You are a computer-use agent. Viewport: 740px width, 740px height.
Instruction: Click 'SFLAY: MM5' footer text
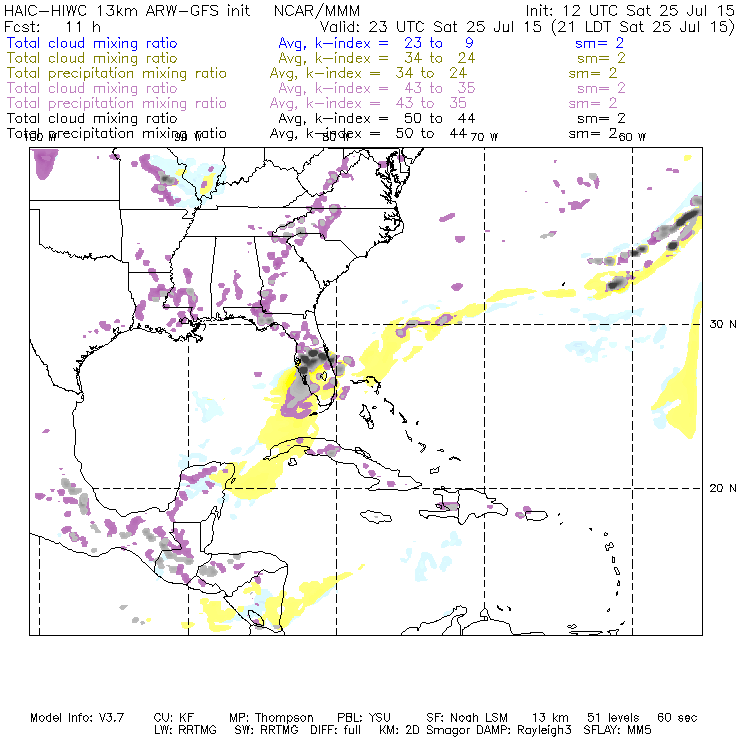[x=617, y=730]
